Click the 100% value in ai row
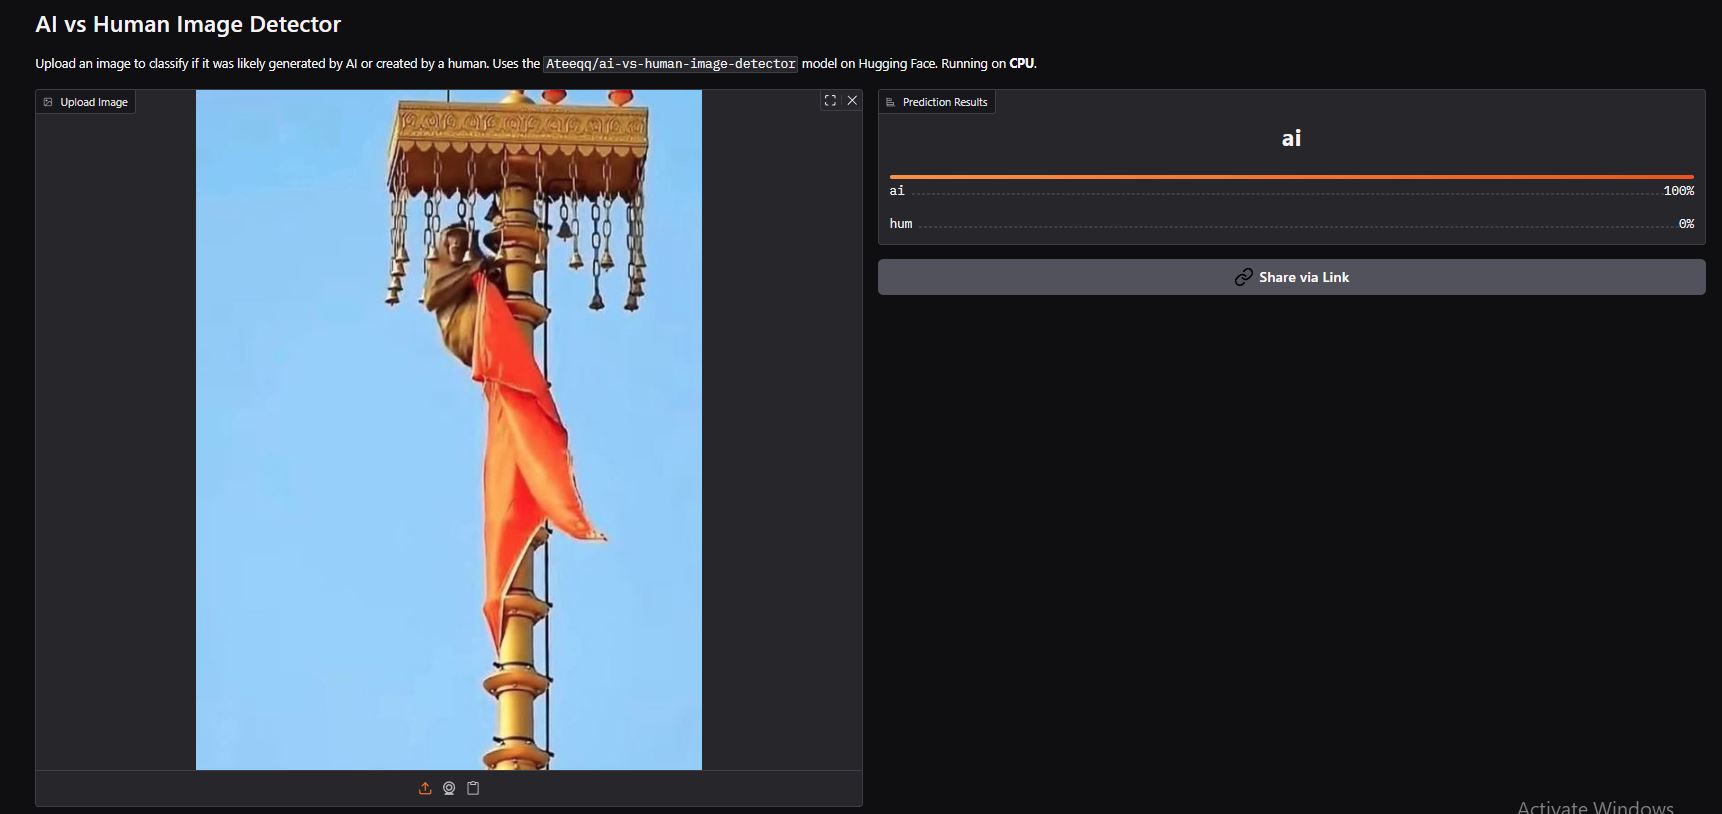Image resolution: width=1722 pixels, height=814 pixels. coord(1678,191)
